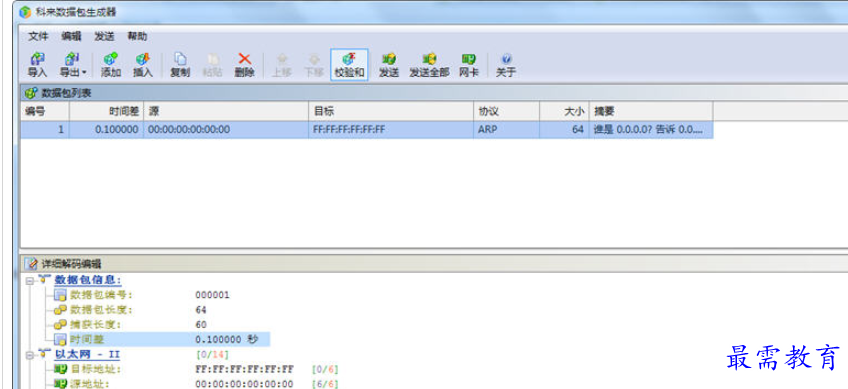Click the 目标地址 row icon
This screenshot has width=848, height=389.
[x=61, y=370]
